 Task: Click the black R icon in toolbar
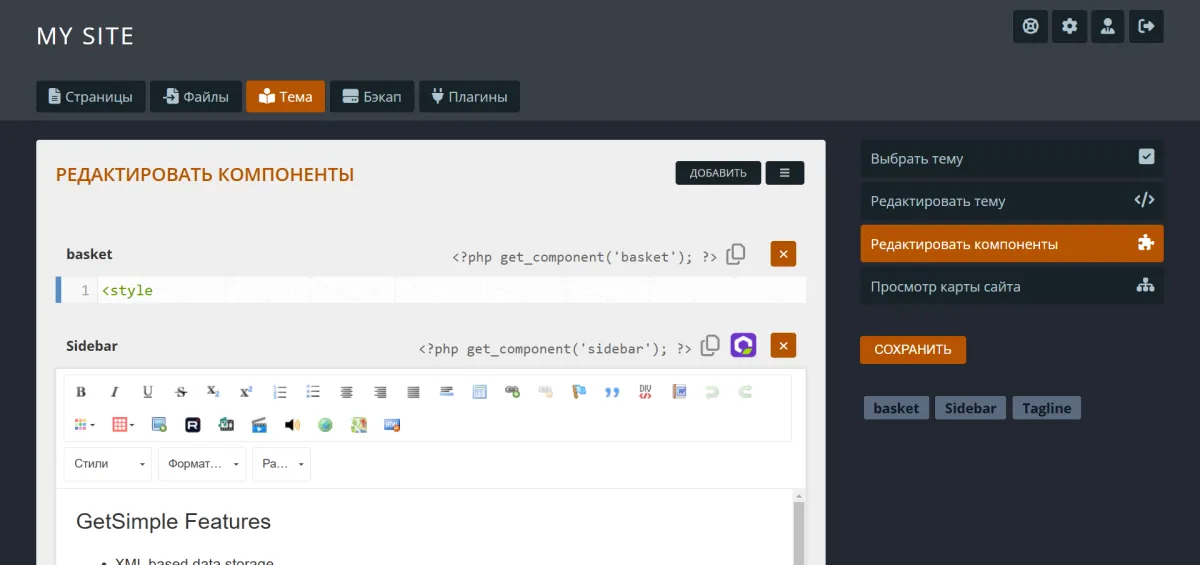[193, 425]
